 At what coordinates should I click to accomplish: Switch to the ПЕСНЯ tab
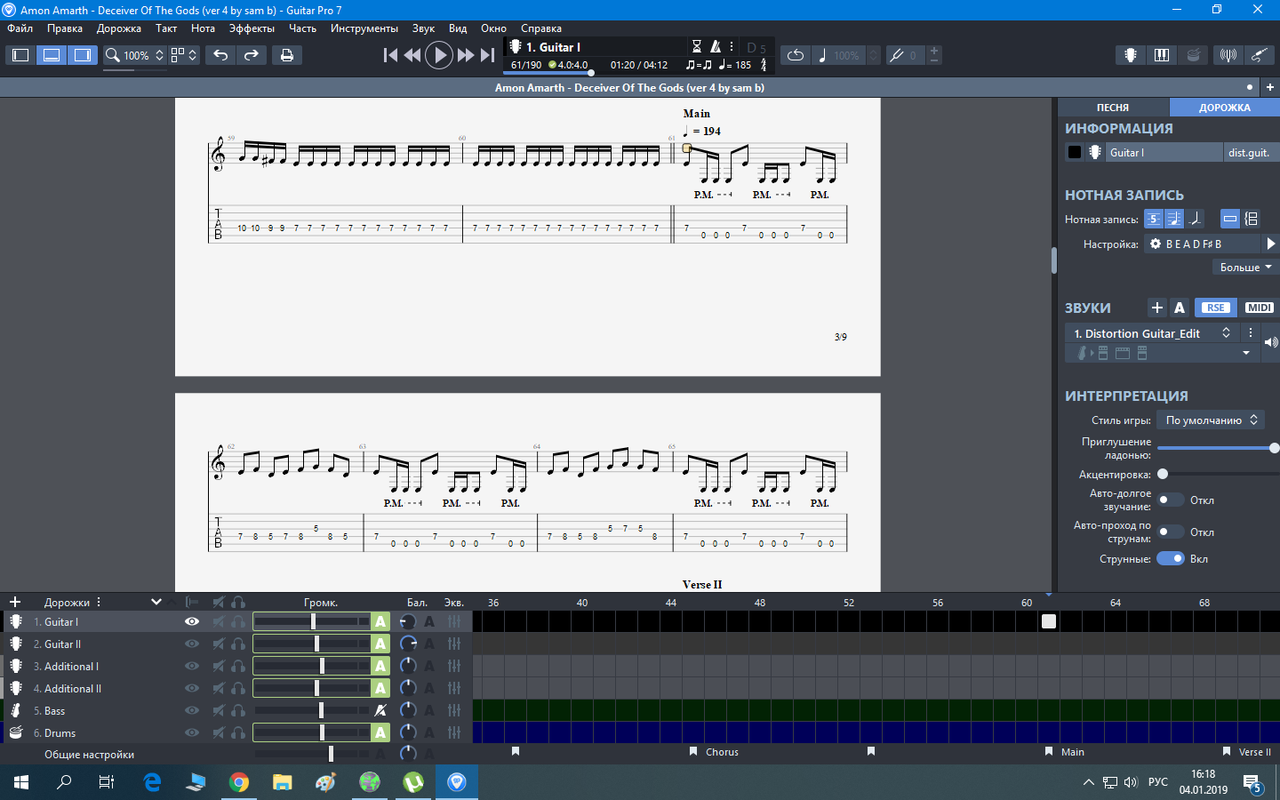(x=1112, y=107)
